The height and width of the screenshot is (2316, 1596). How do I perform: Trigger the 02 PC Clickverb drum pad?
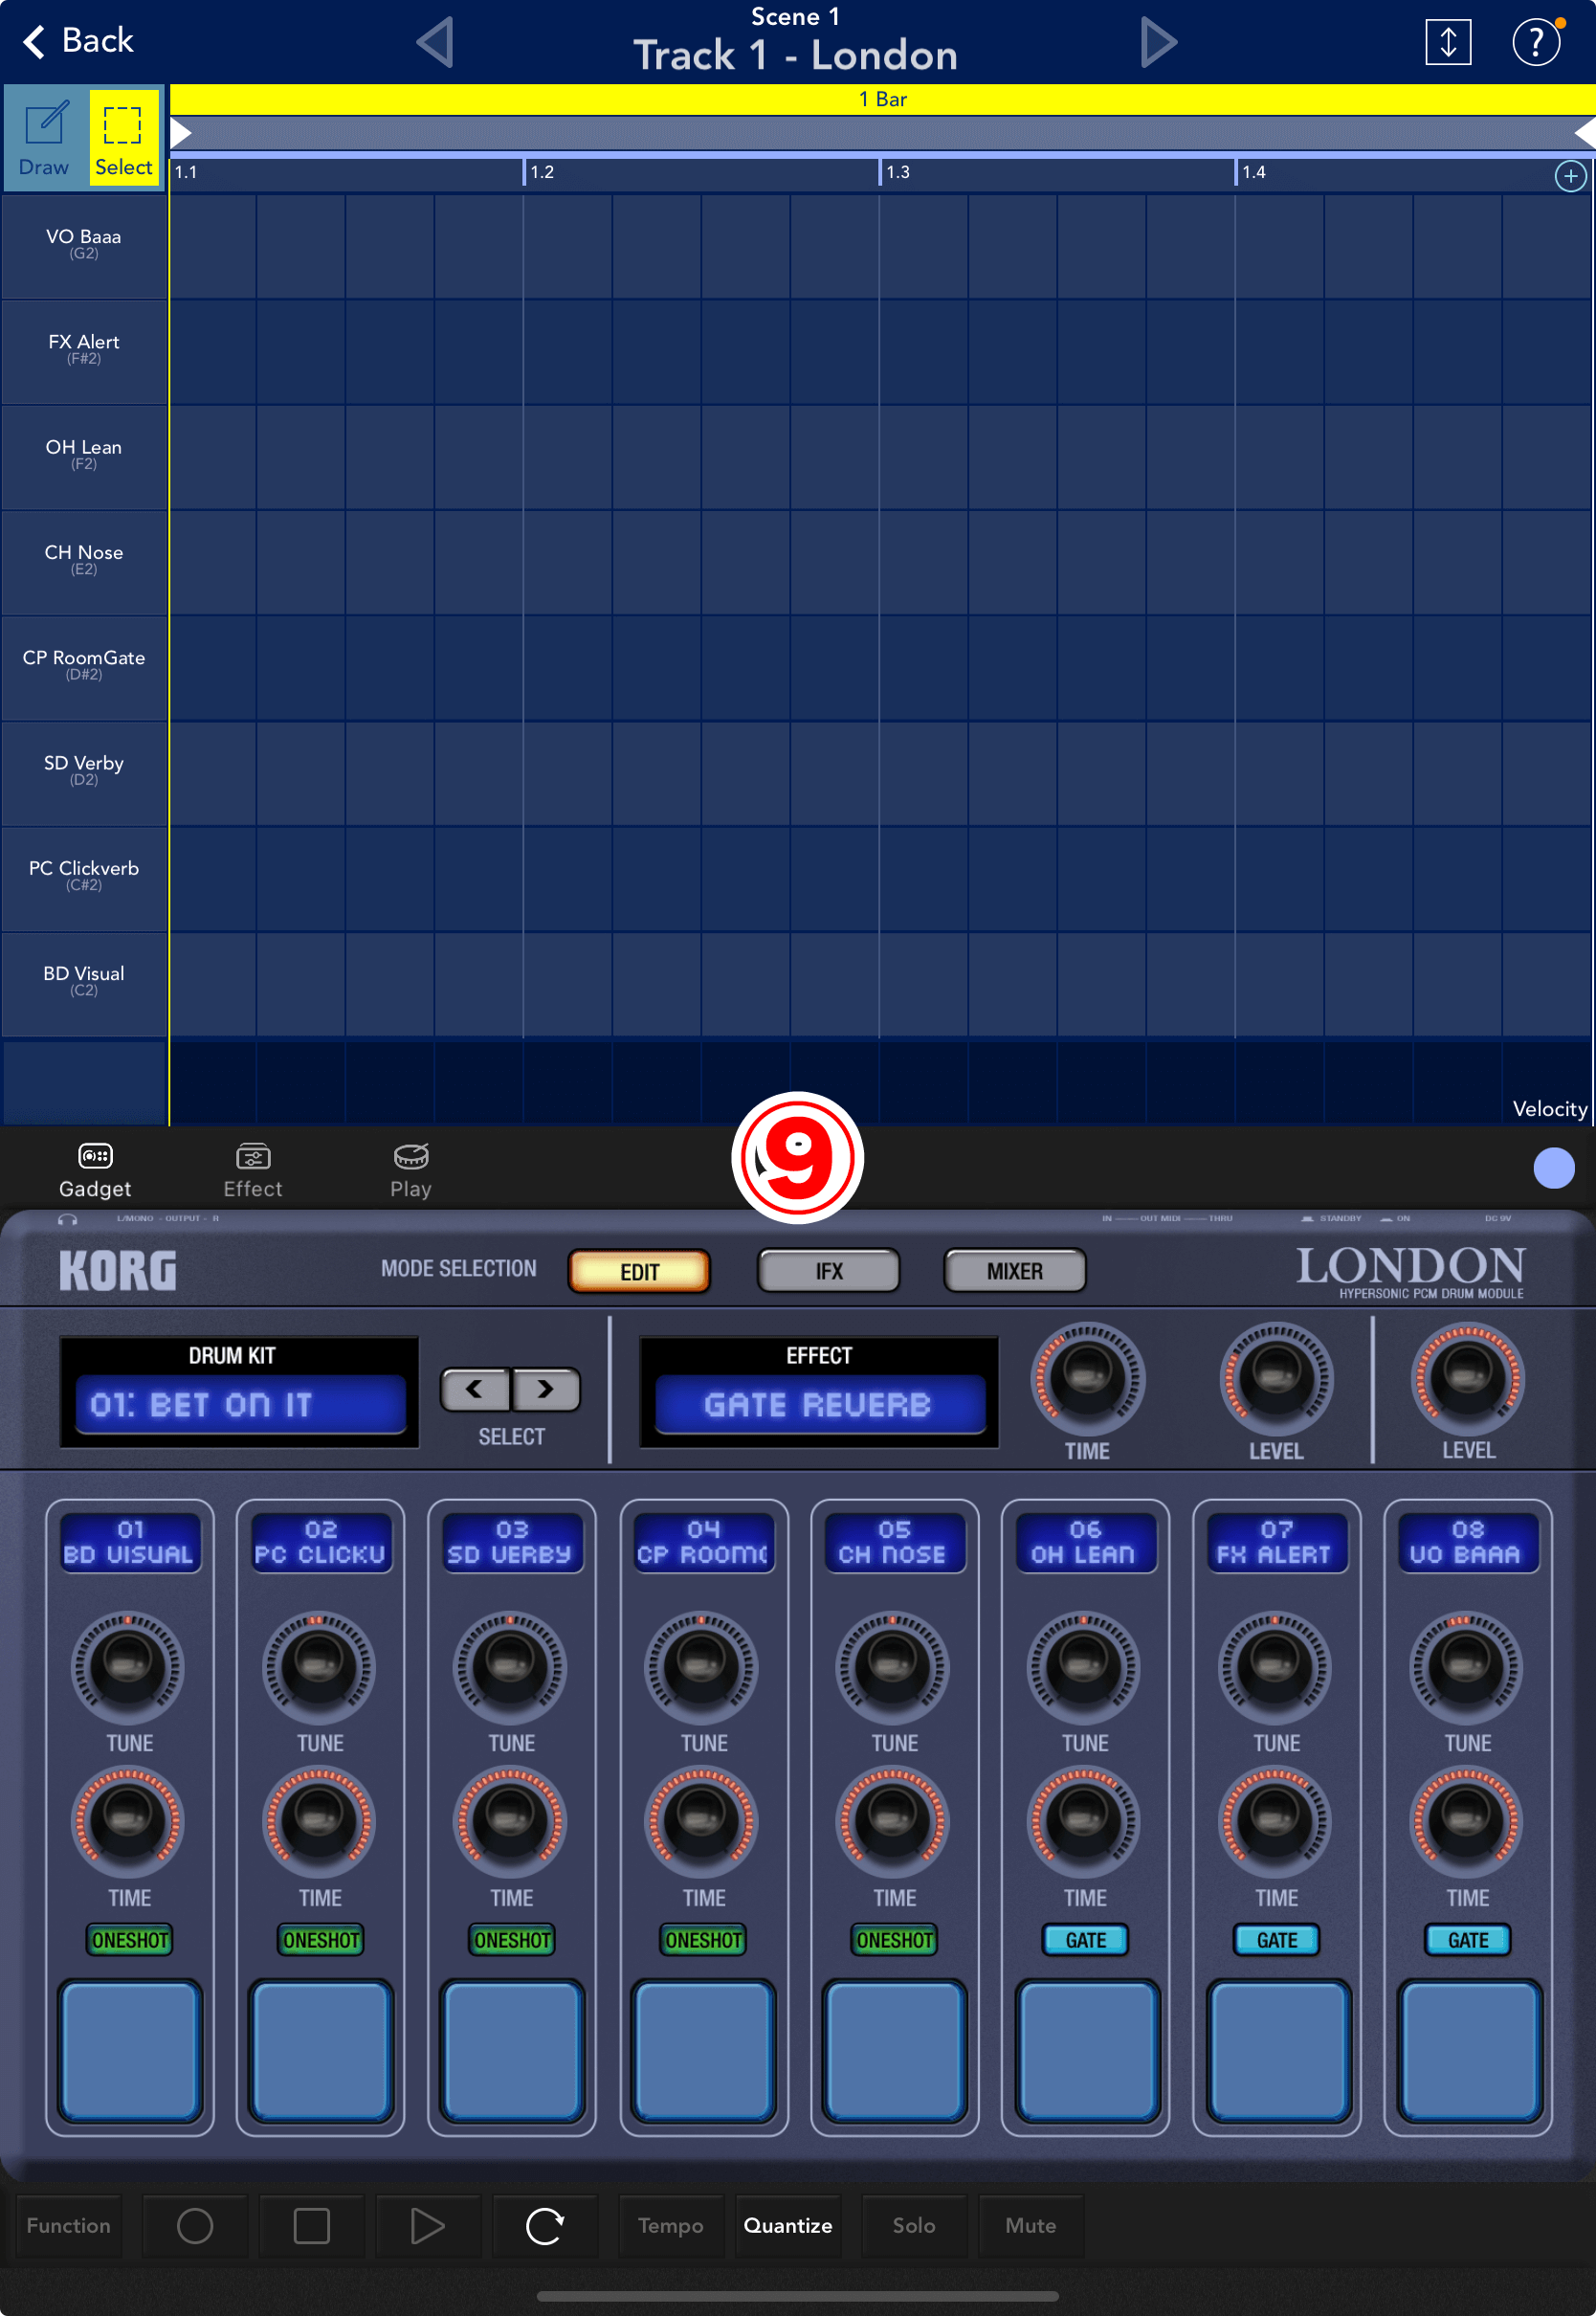pyautogui.click(x=320, y=2051)
